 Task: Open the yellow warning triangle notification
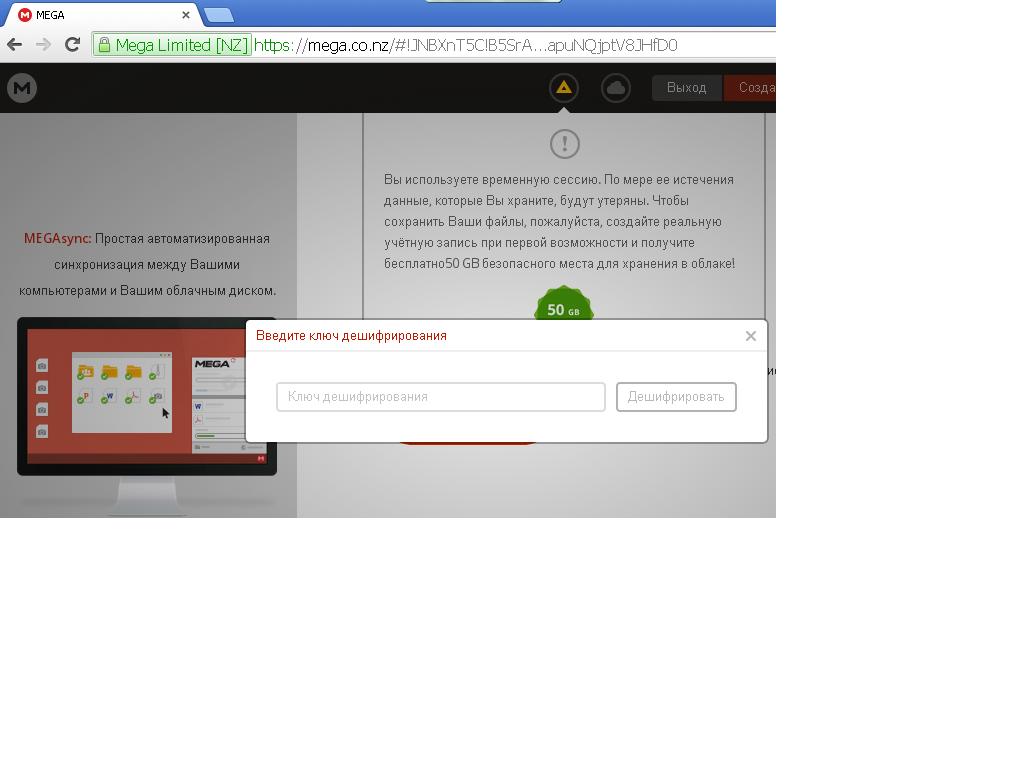coord(564,88)
